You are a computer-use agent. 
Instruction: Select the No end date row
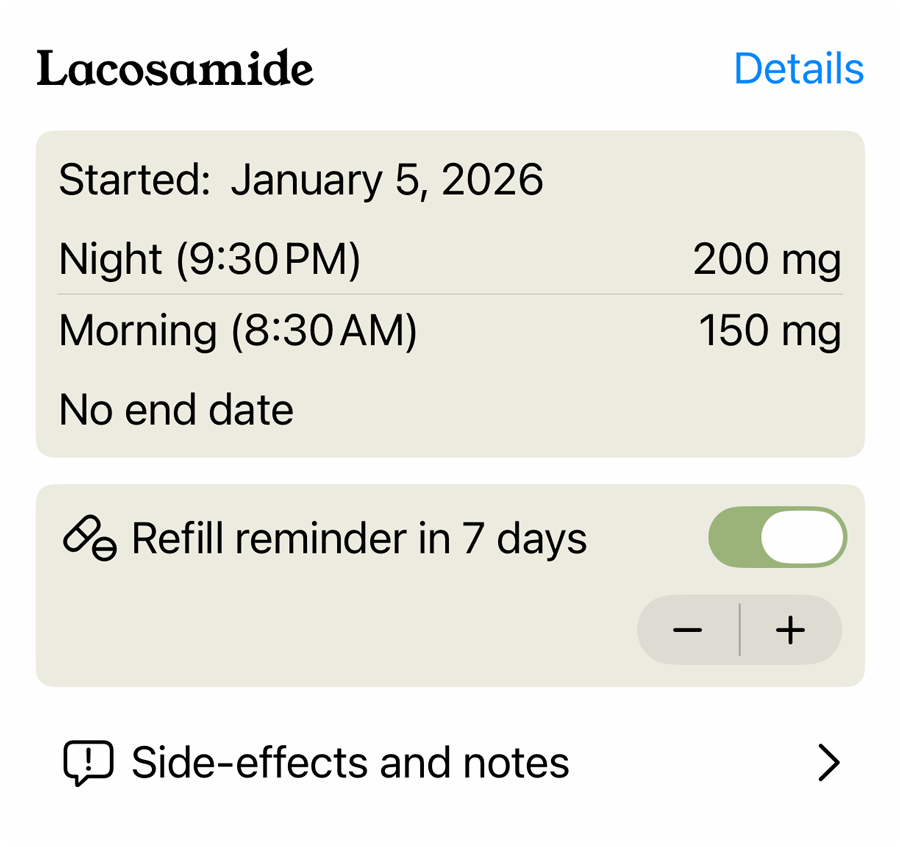coord(176,410)
